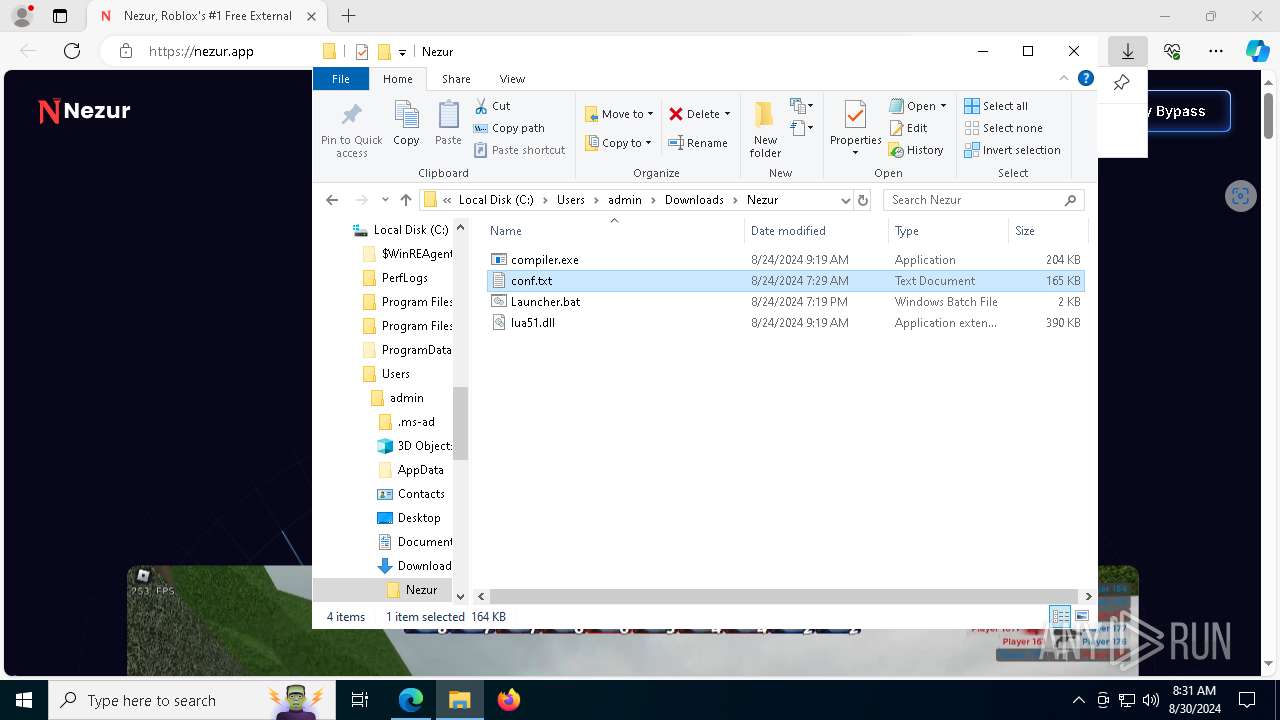Open Copy to dropdown
1280x720 pixels.
coord(619,143)
